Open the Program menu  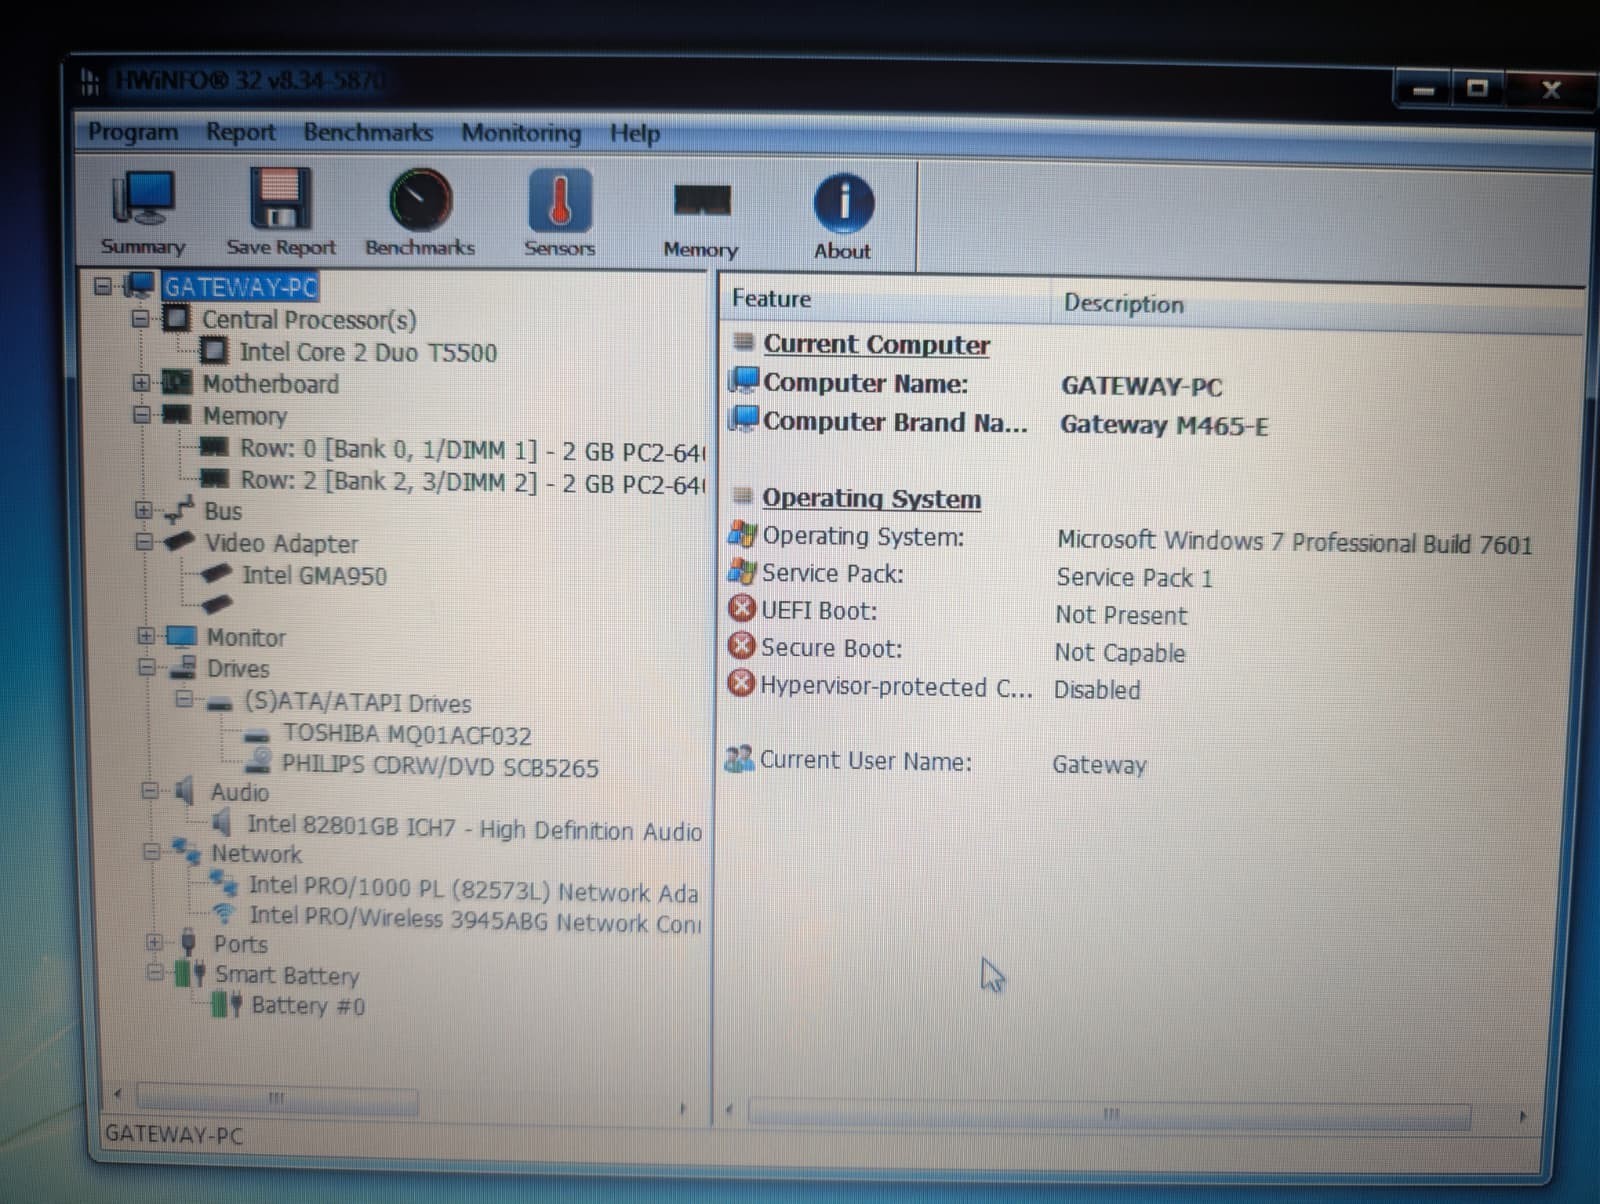tap(132, 131)
